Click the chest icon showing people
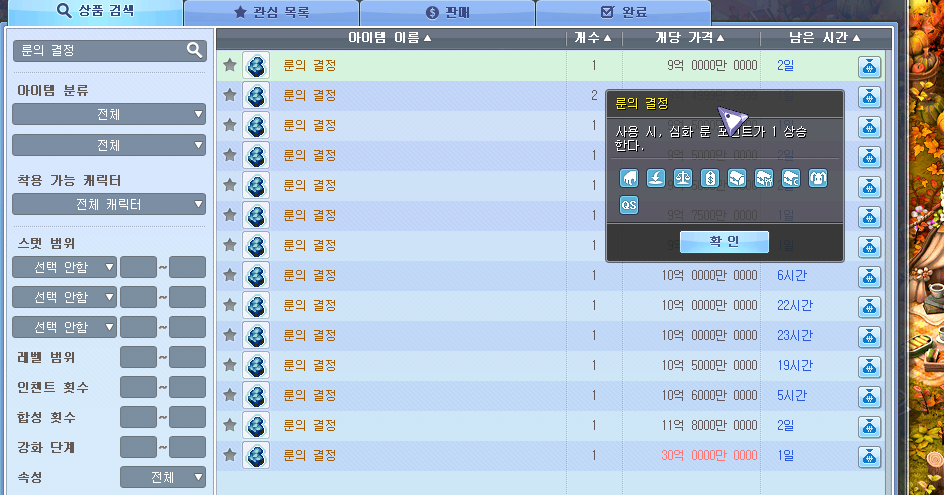This screenshot has width=944, height=495. [x=764, y=178]
